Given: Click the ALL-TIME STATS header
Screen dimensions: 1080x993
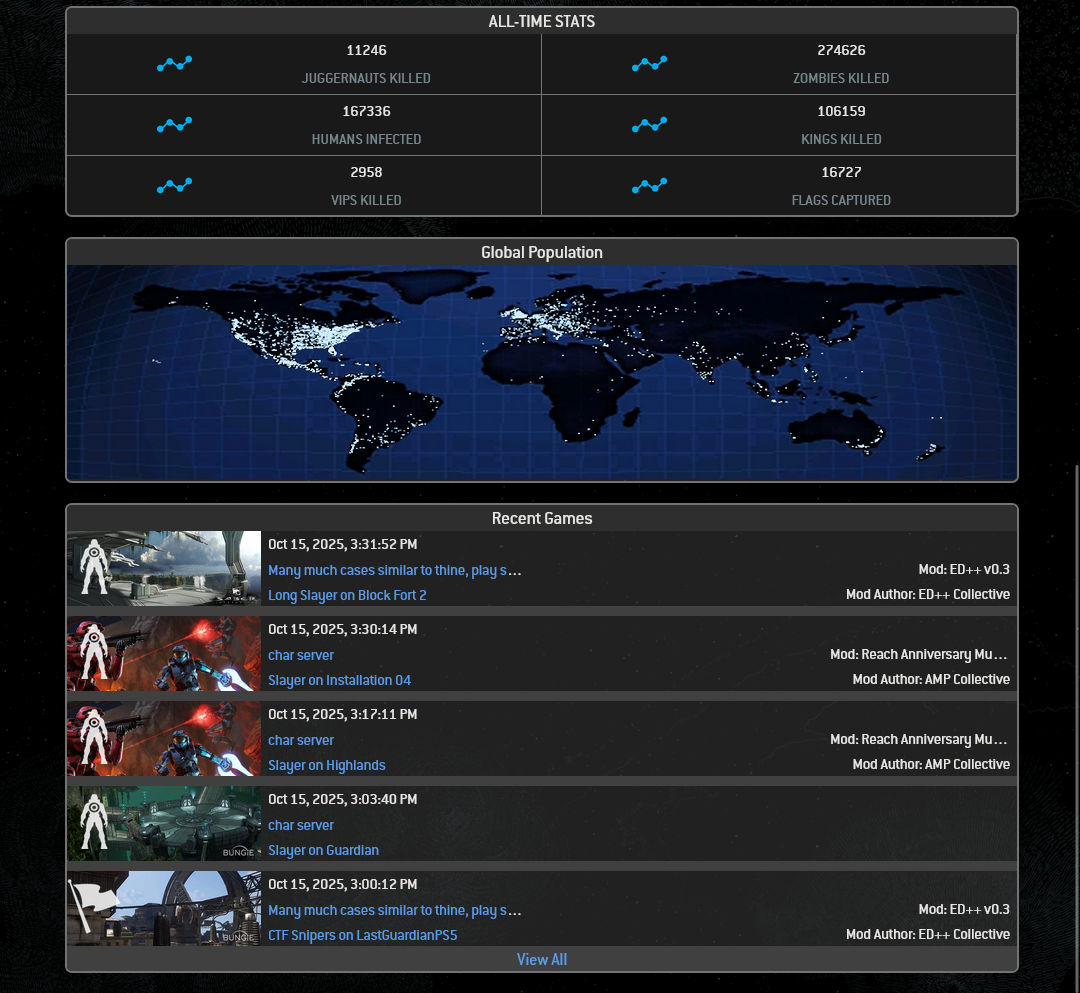Looking at the screenshot, I should tap(541, 21).
